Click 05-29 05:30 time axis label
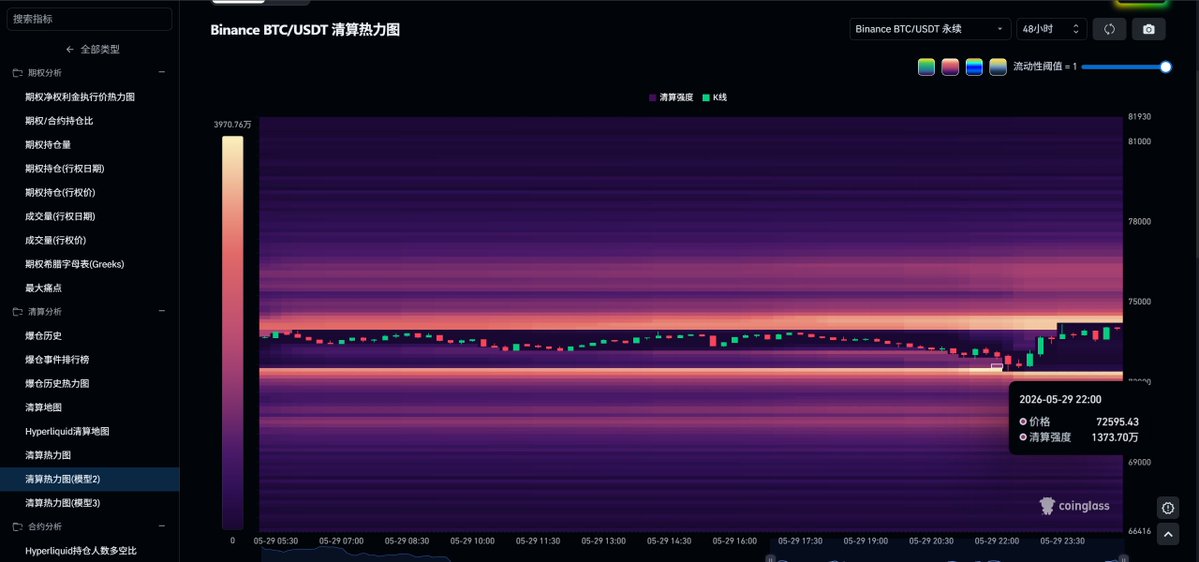 coord(276,541)
